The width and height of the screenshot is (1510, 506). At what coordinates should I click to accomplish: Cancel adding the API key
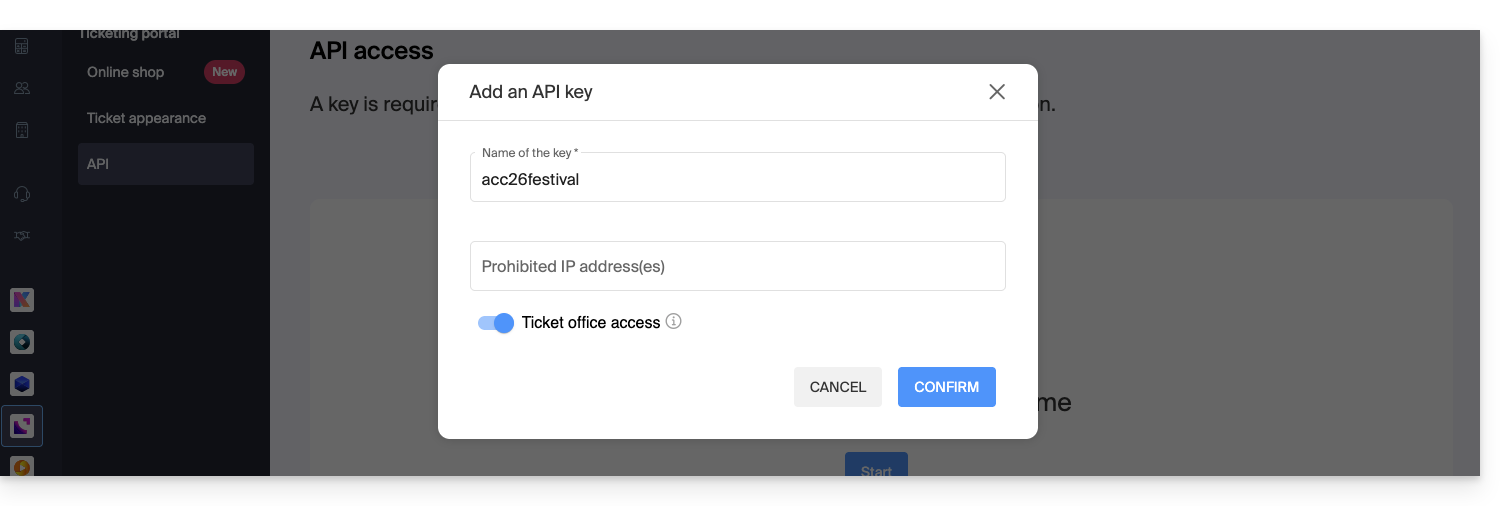click(x=837, y=387)
